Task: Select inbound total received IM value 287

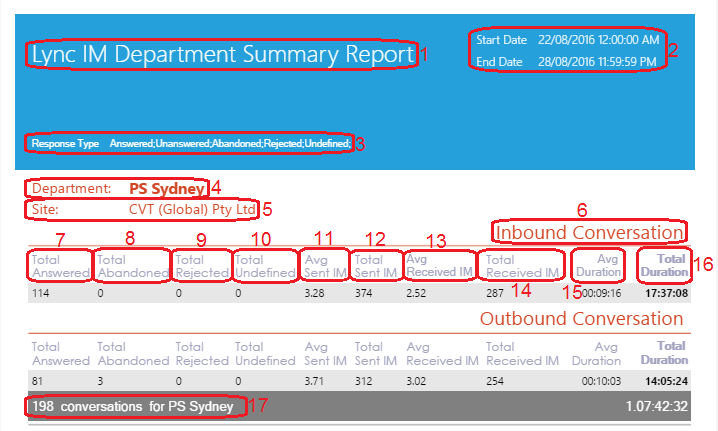Action: tap(495, 294)
